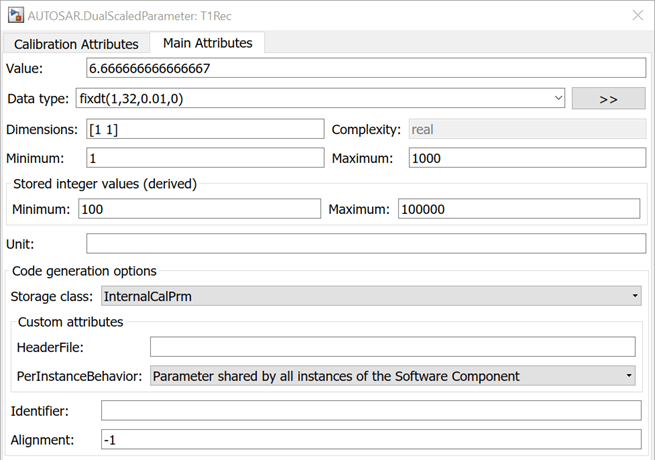The height and width of the screenshot is (460, 655).
Task: Click the Complexity field showing real
Action: (x=526, y=129)
